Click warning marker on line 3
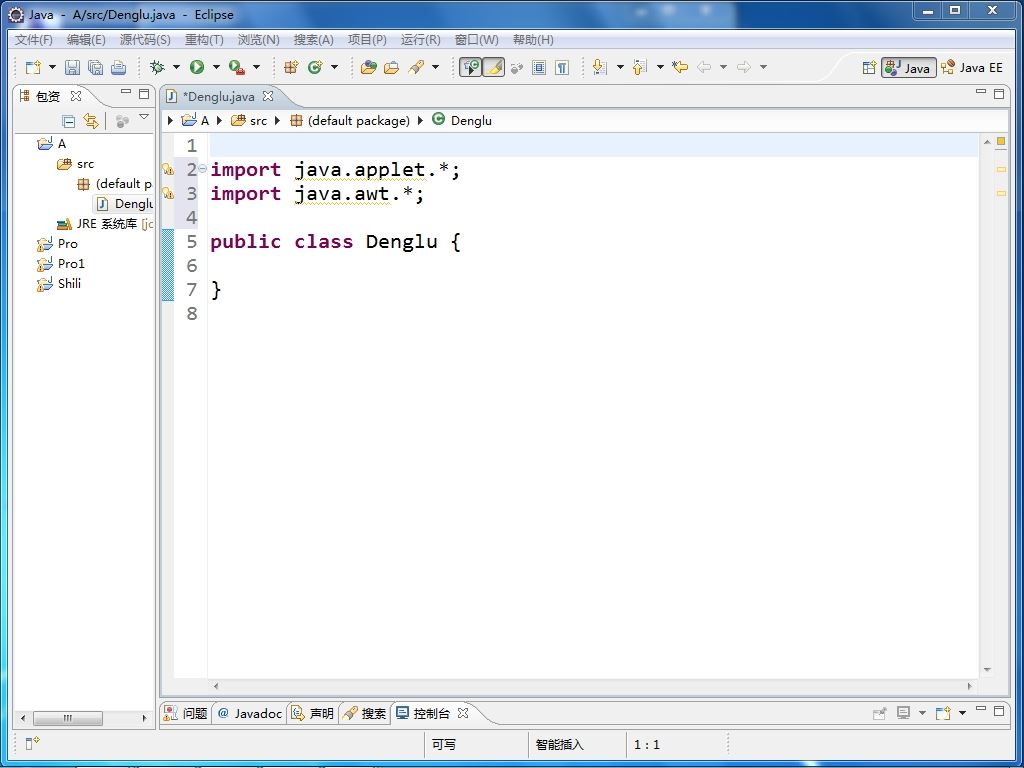 tap(168, 193)
